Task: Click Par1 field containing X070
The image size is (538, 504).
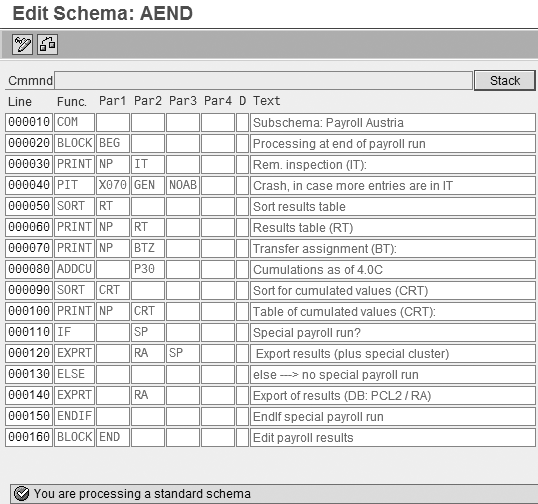Action: click(113, 185)
